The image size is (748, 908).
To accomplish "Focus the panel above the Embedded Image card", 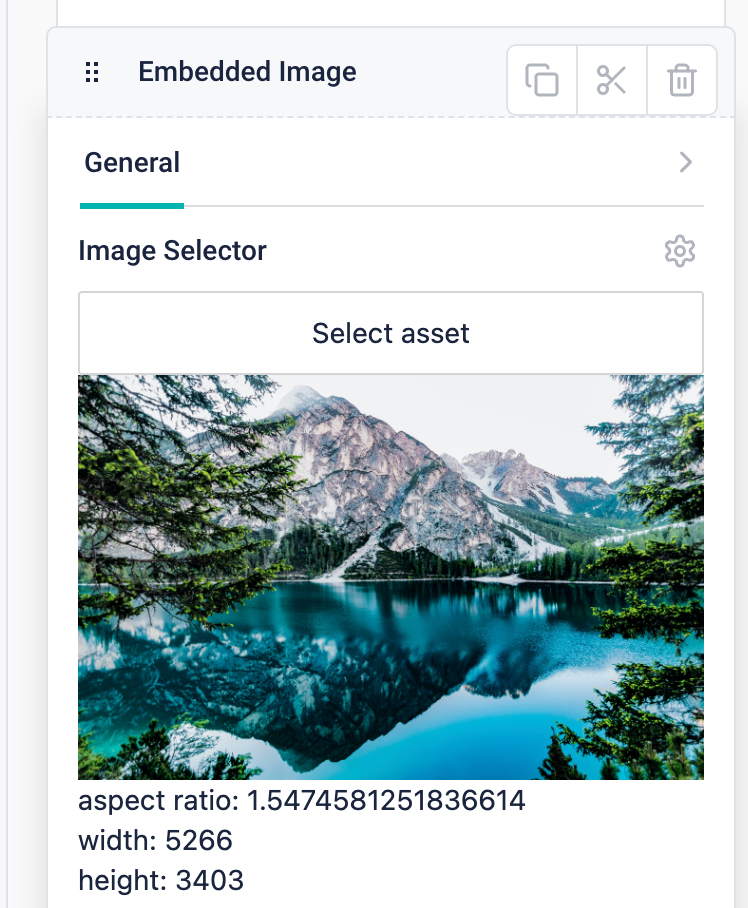I will (391, 12).
